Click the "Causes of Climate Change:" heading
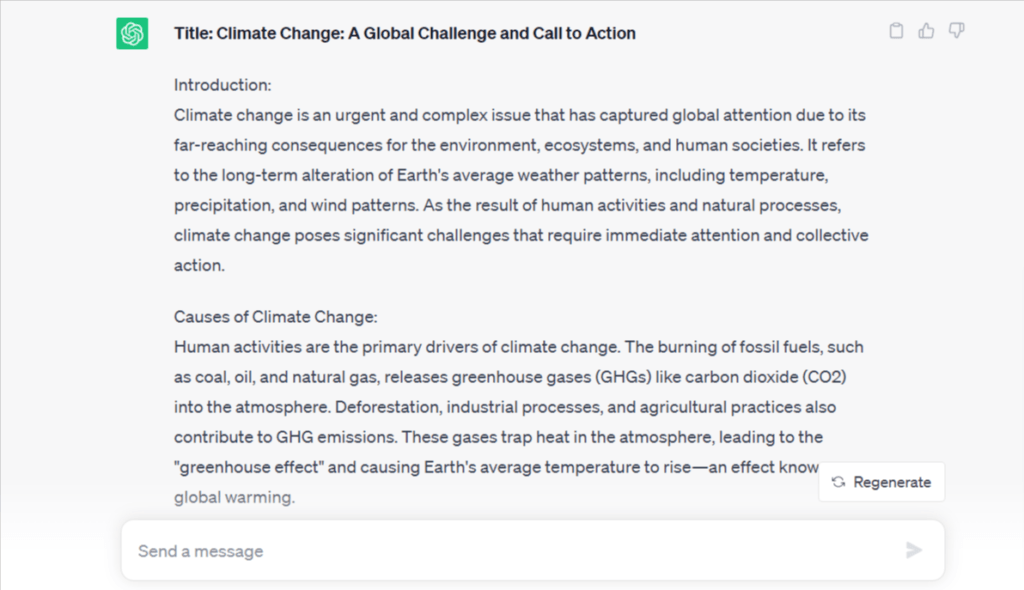The height and width of the screenshot is (590, 1024). point(275,317)
